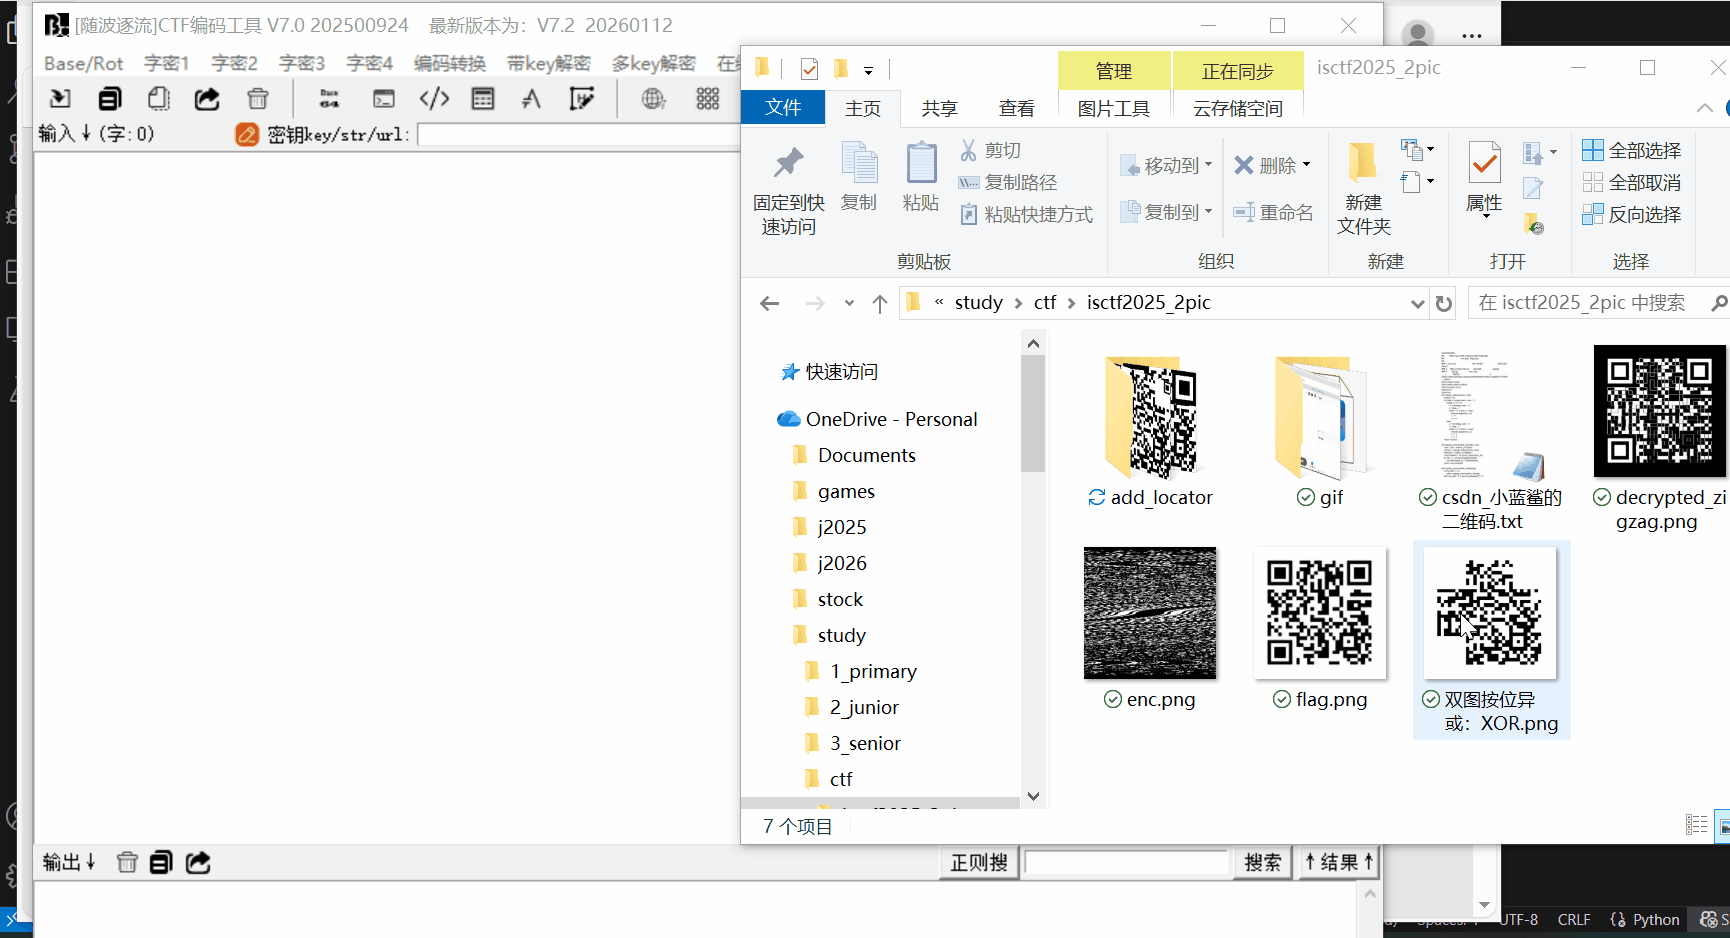Click 重命名 in the ribbon
The height and width of the screenshot is (938, 1730).
tap(1273, 212)
